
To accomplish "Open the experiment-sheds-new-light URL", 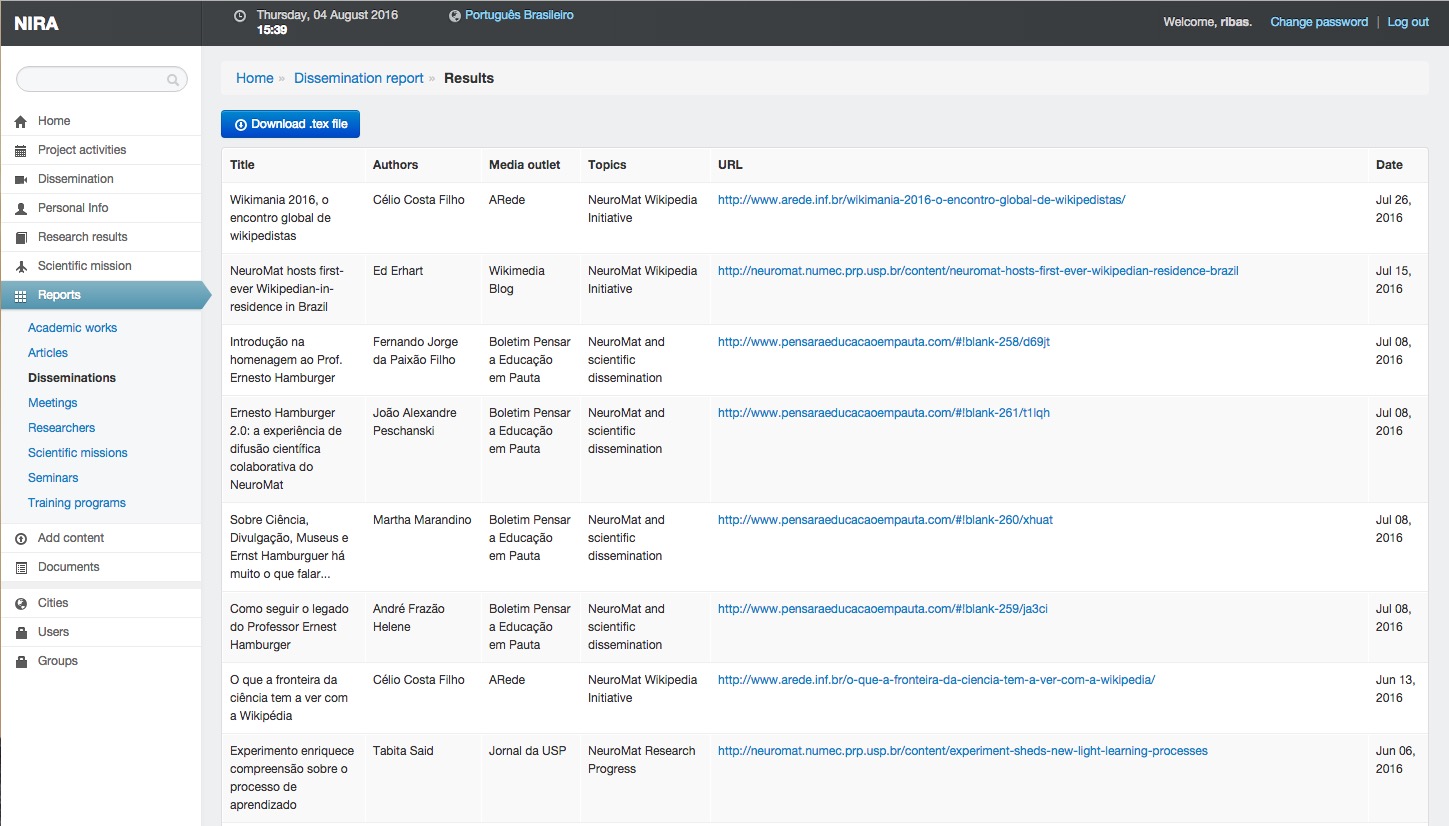I will pyautogui.click(x=963, y=751).
